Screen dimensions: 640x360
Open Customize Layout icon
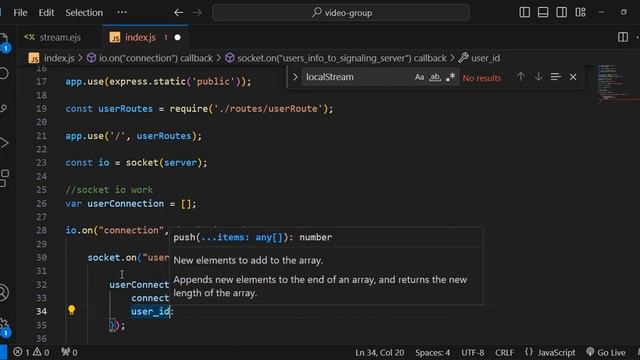click(580, 12)
